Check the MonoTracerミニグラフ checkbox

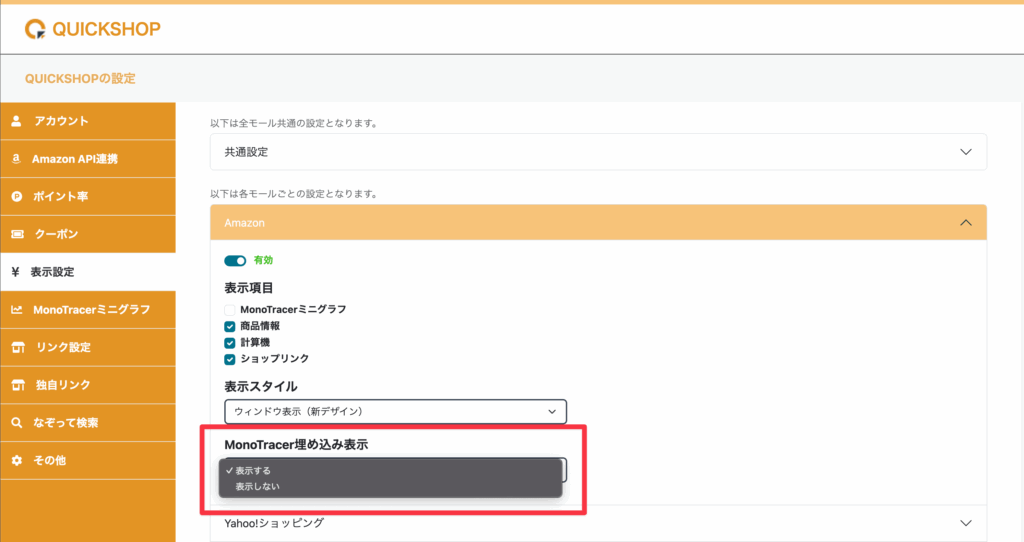tap(230, 310)
